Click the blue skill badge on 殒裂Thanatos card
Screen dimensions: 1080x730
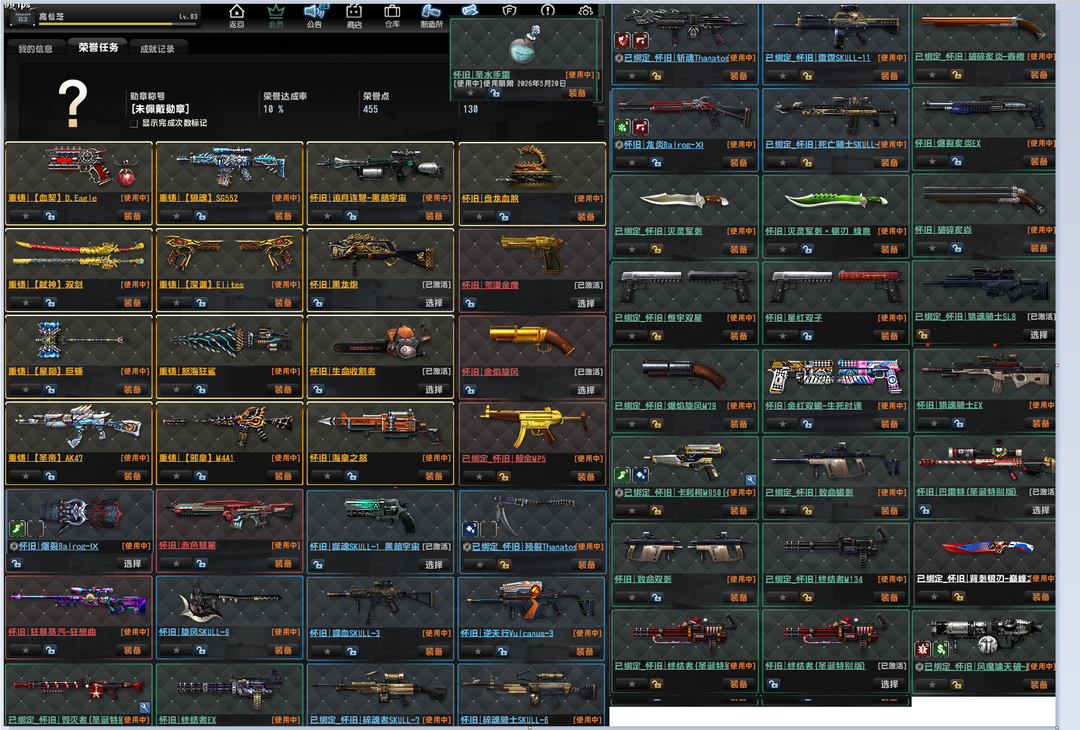pyautogui.click(x=471, y=529)
